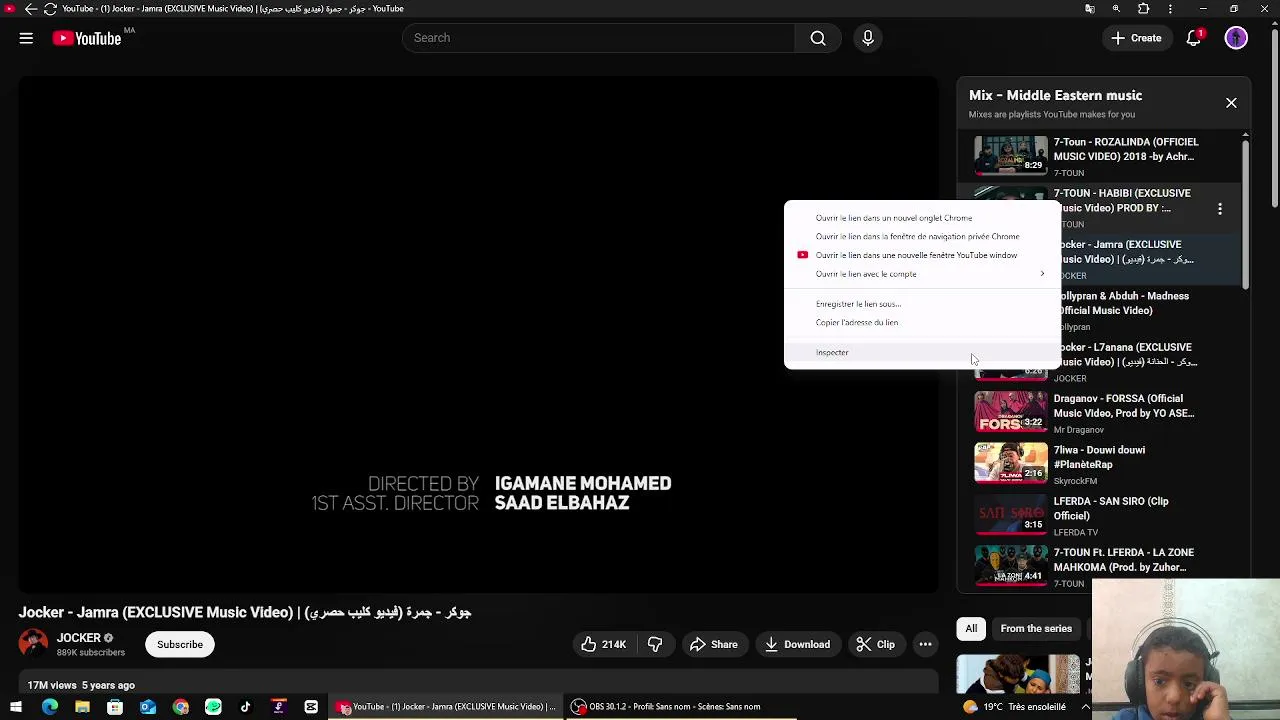
Task: Open Outlook from taskbar
Action: coord(148,707)
